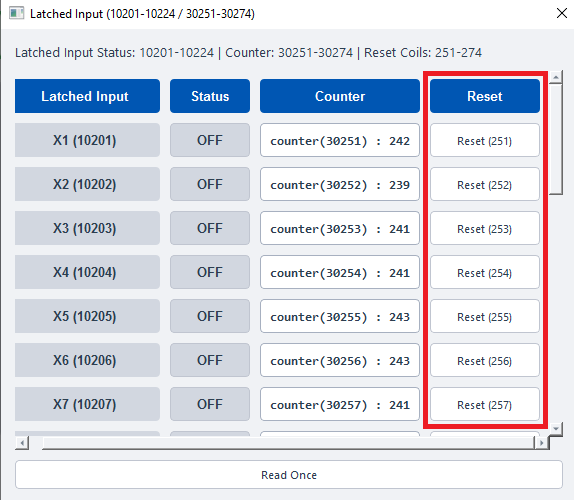Close the Latched Input window
Viewport: 574px width, 500px height.
(562, 14)
